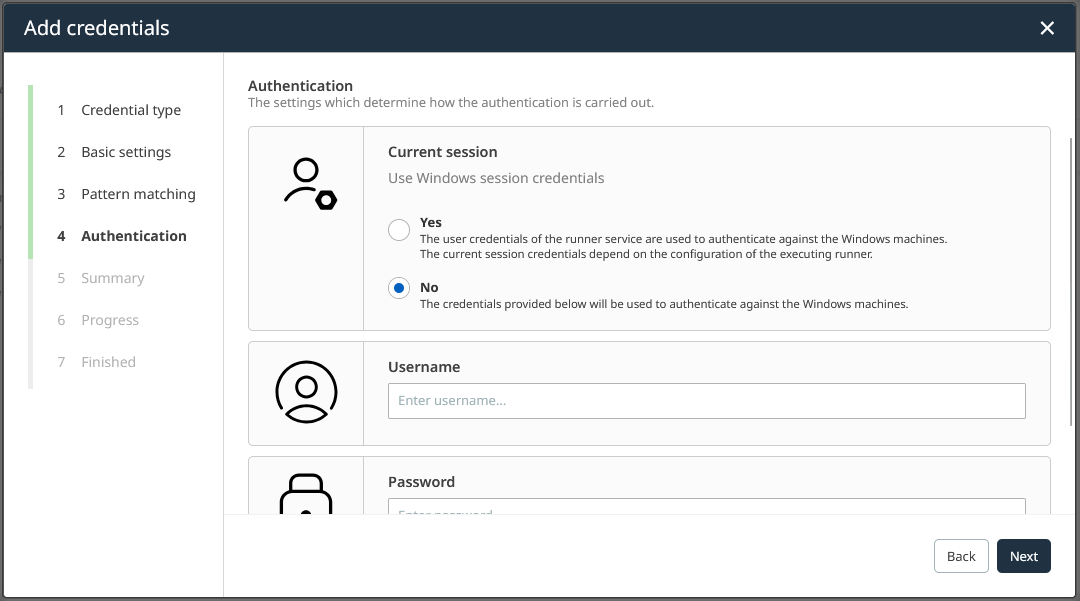Click the padlock icon beside Password

(x=306, y=494)
